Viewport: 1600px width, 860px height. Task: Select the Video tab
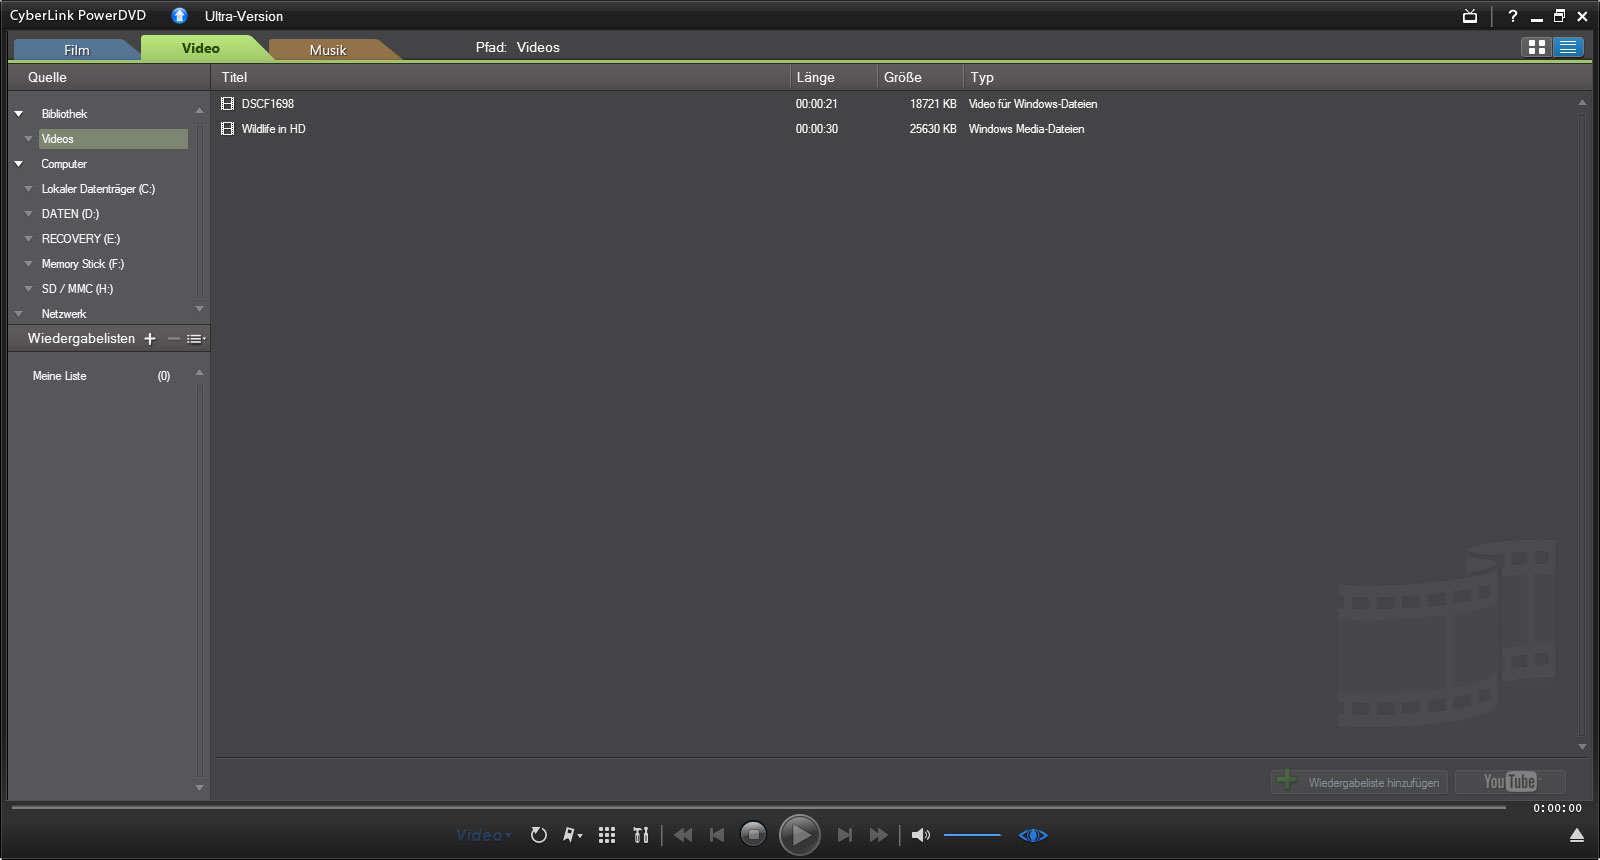pos(201,48)
